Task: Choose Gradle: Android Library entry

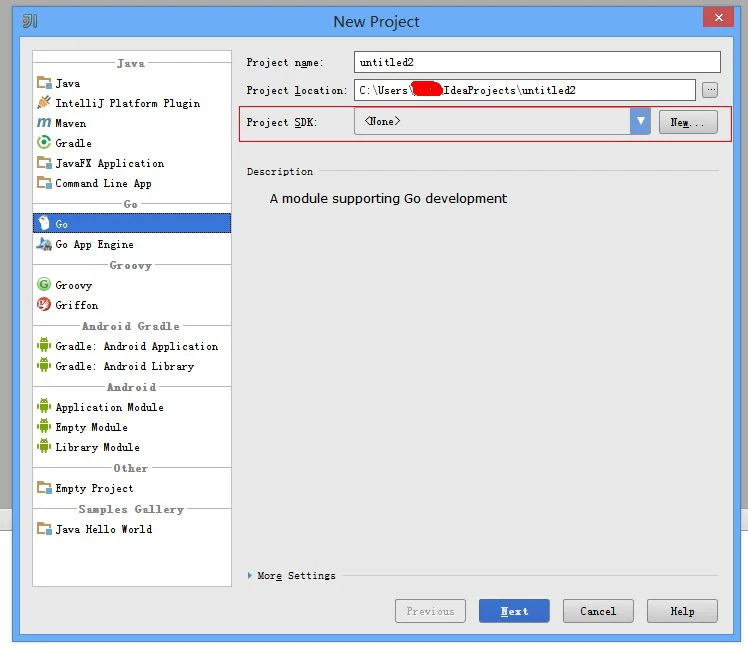Action: tap(125, 366)
